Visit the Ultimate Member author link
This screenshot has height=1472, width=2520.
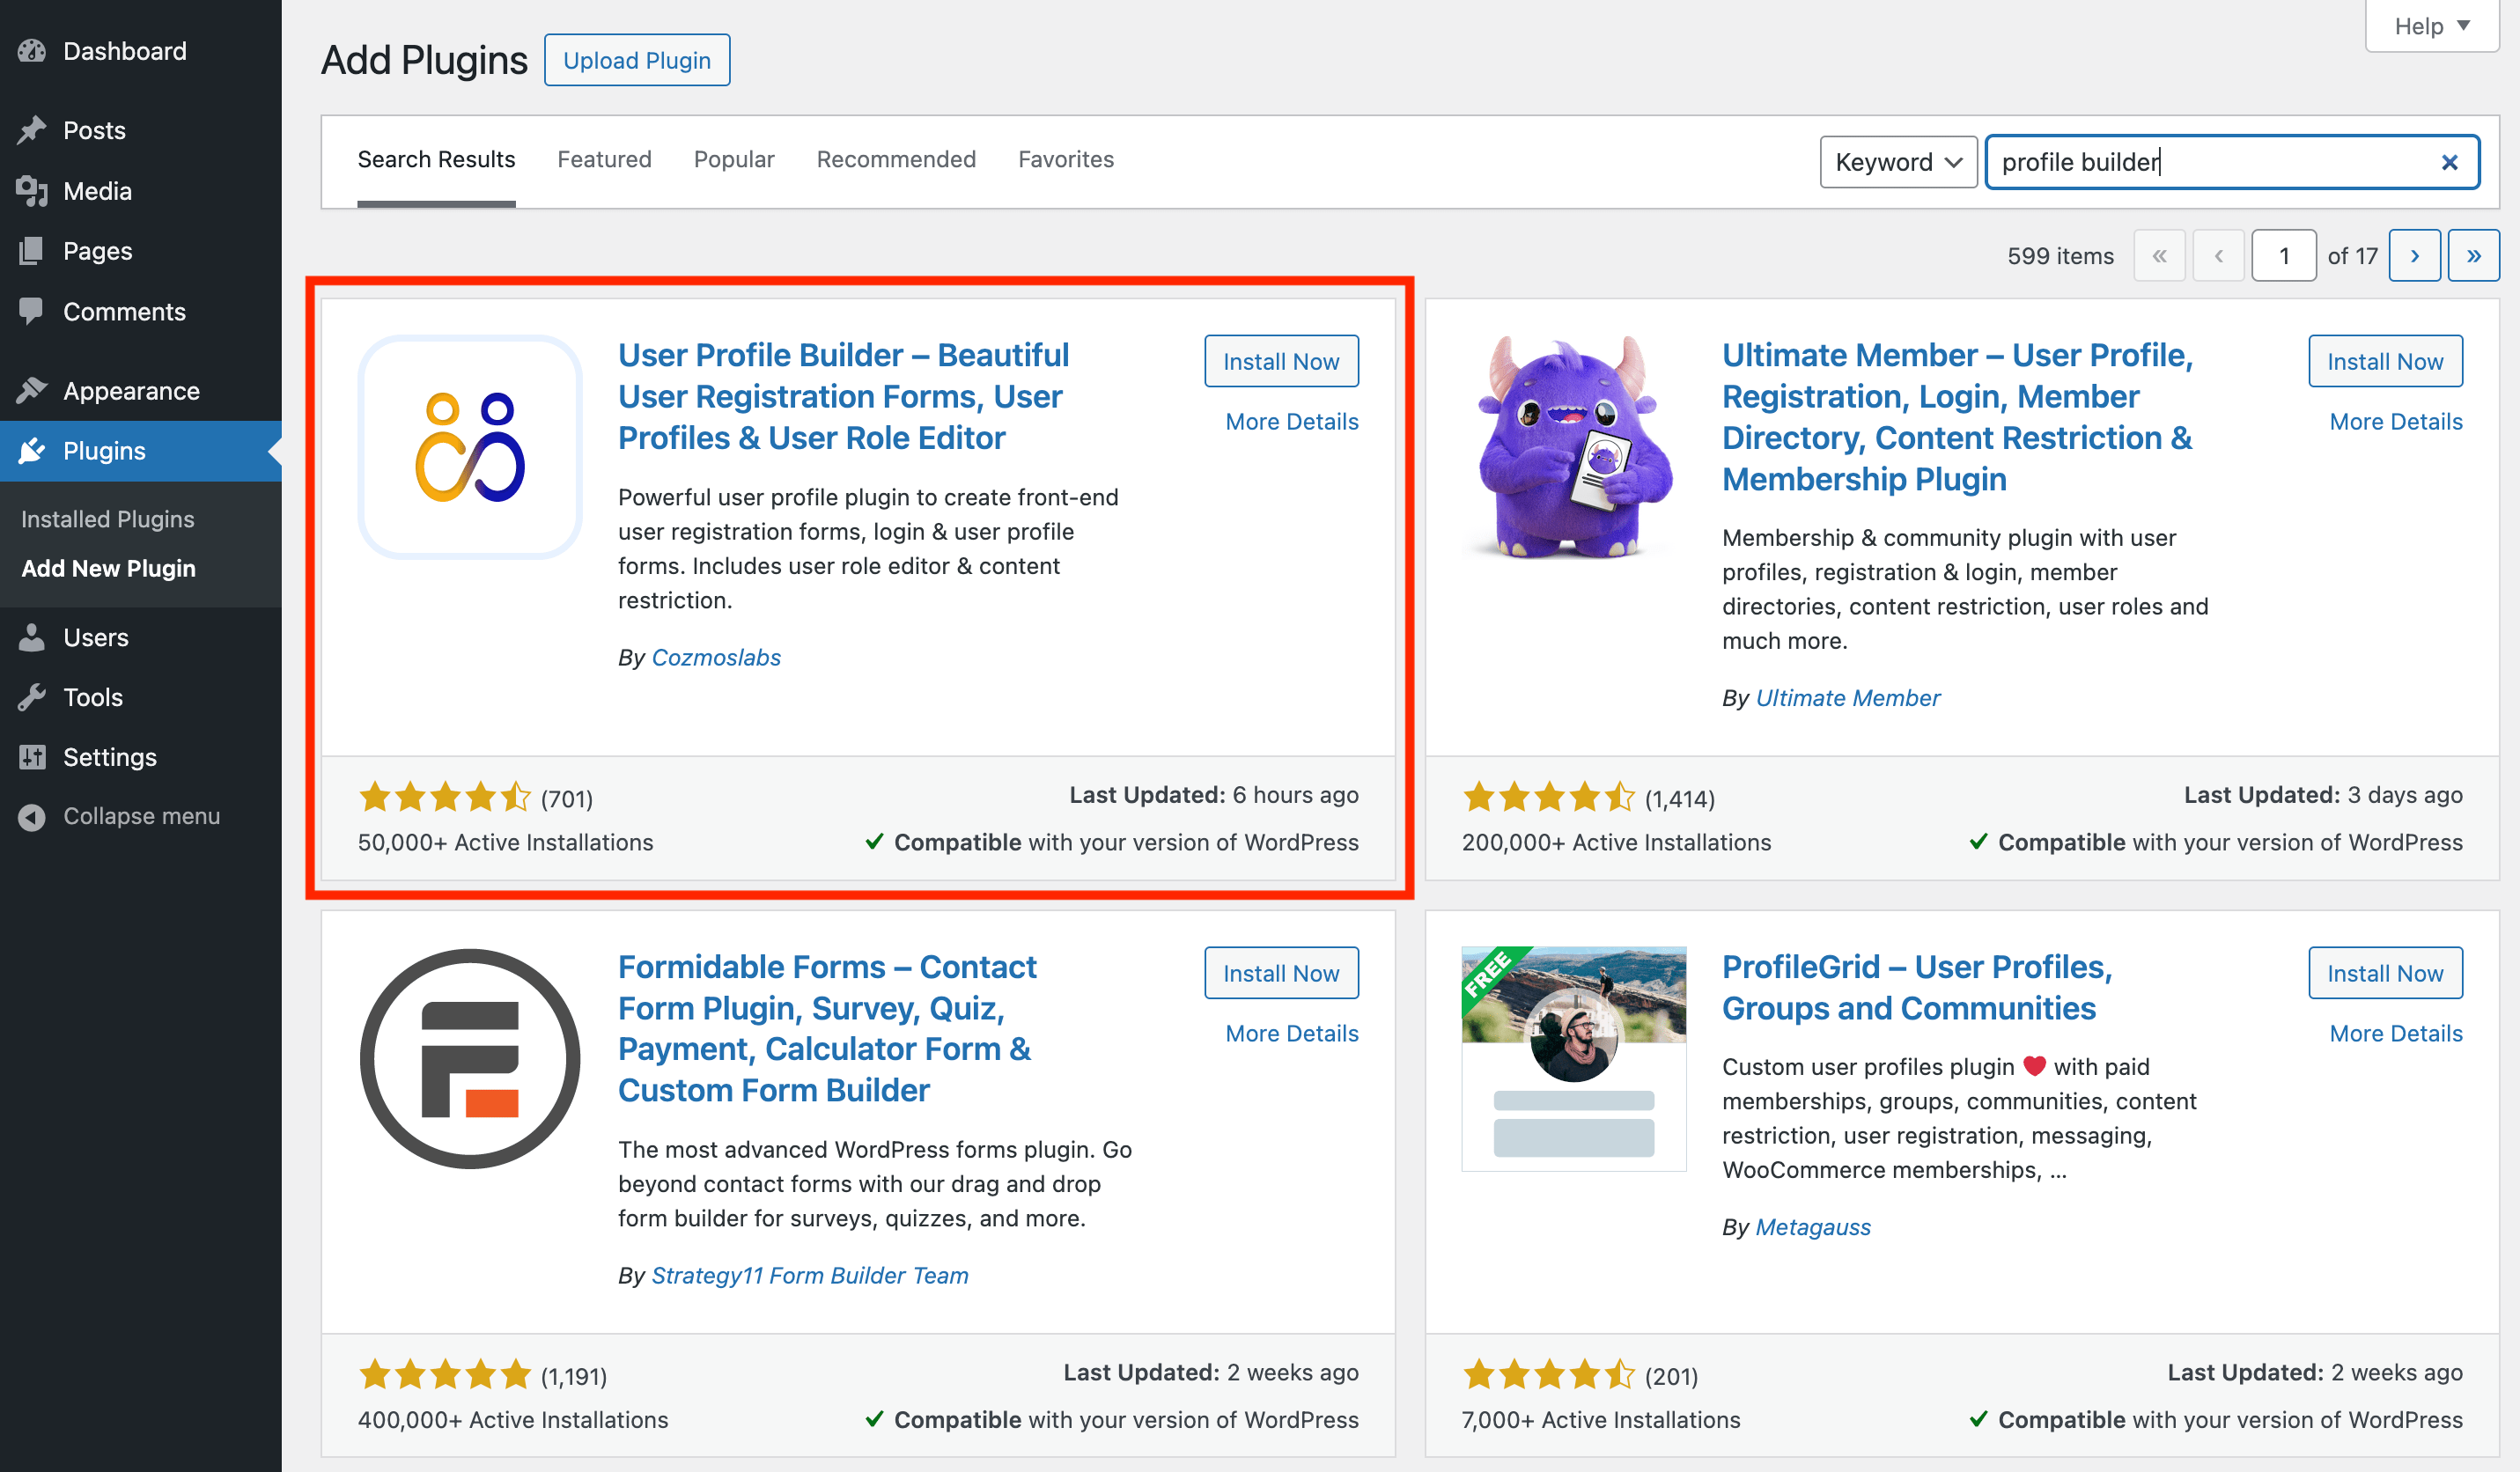[x=1848, y=698]
